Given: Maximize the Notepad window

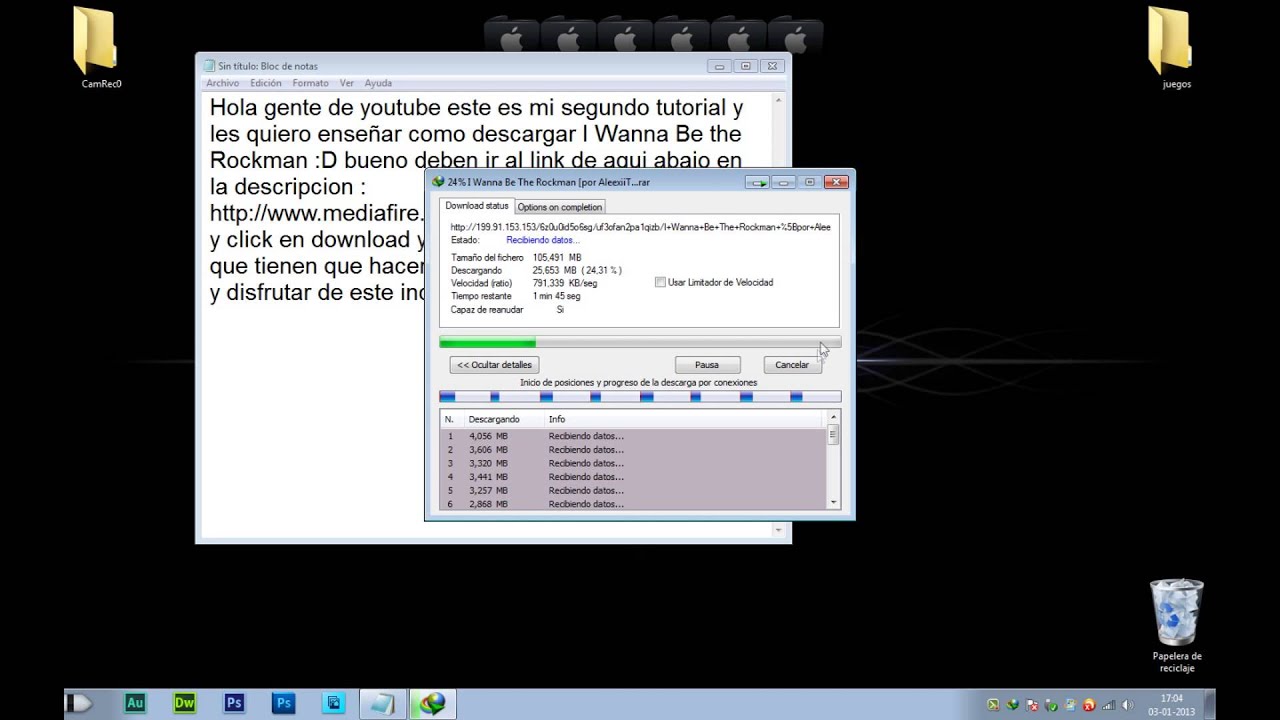Looking at the screenshot, I should click(x=746, y=66).
